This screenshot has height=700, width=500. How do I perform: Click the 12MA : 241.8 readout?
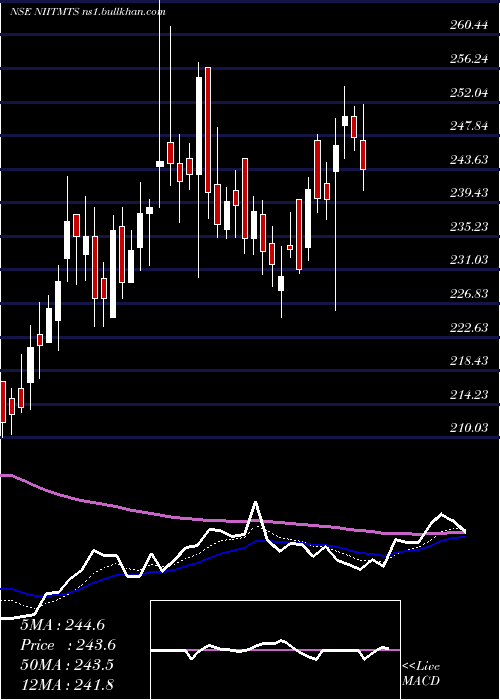pyautogui.click(x=67, y=684)
